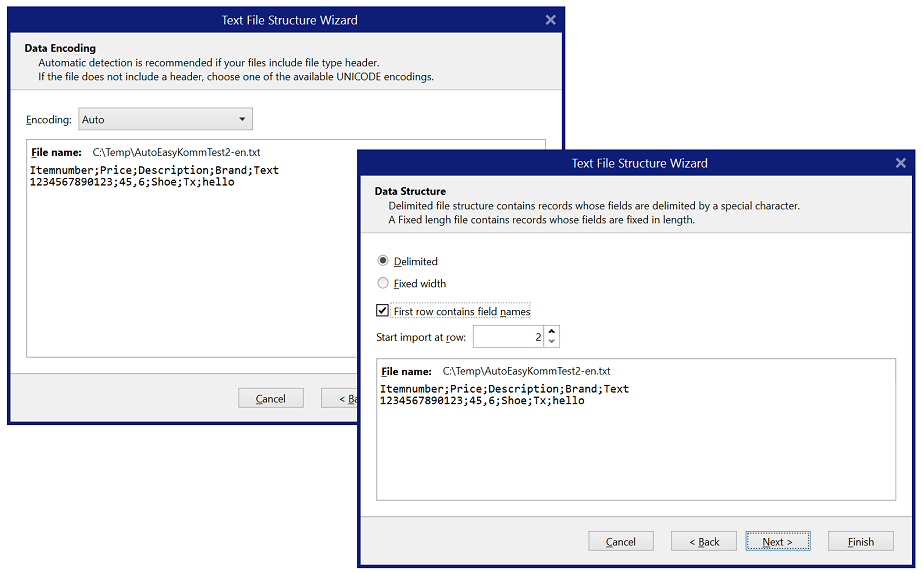
Task: Click the partially hidden Back button in Data Encoding
Action: pyautogui.click(x=339, y=398)
